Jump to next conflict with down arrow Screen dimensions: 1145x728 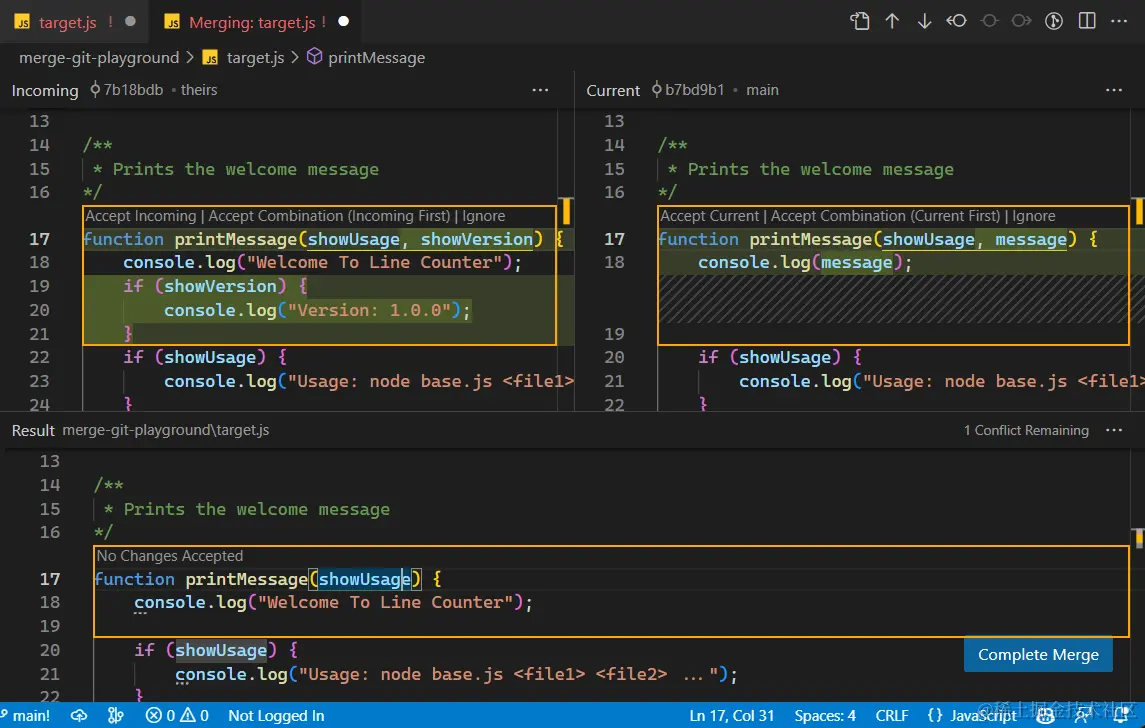tap(923, 20)
